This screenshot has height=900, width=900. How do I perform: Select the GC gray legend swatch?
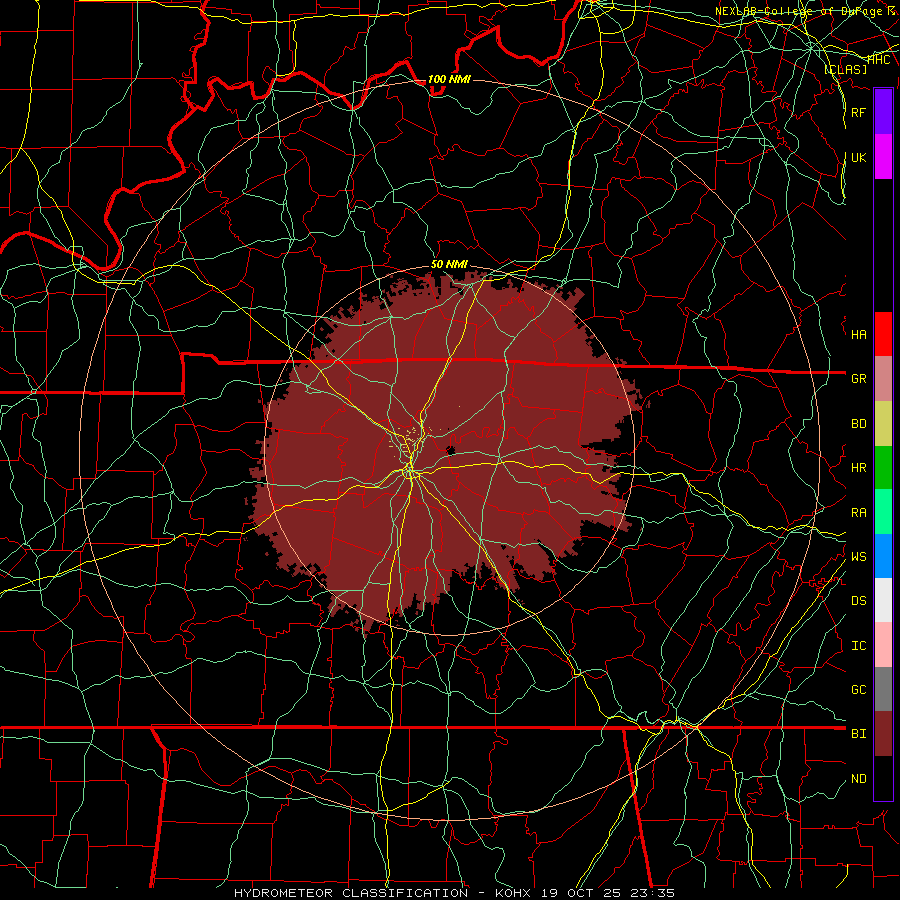(x=883, y=689)
